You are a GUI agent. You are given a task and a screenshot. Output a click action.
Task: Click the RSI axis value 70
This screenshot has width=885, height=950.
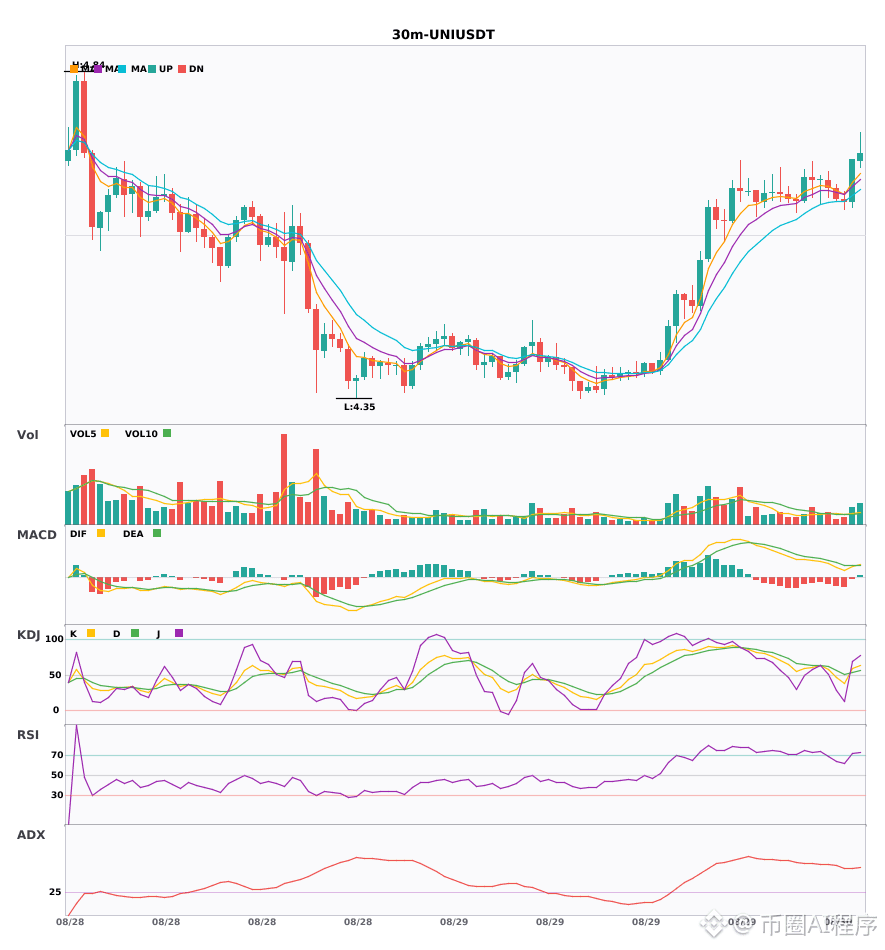tap(57, 755)
